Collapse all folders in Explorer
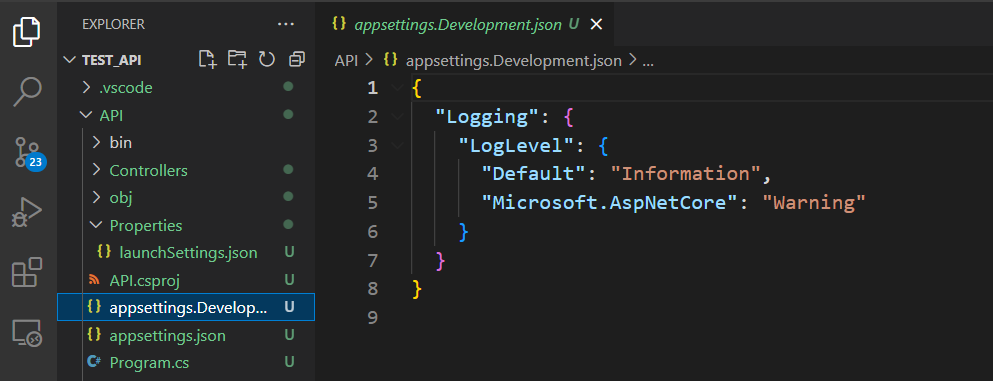Screen dimensions: 993x381 [x=296, y=59]
